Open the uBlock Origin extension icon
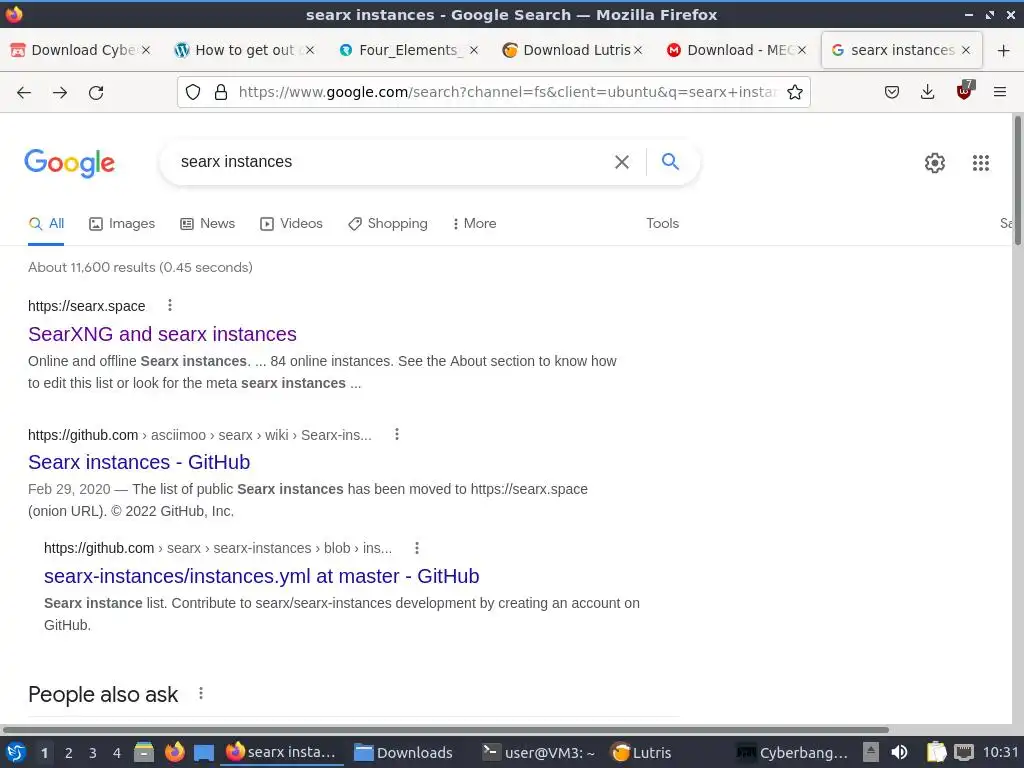The height and width of the screenshot is (768, 1024). (x=965, y=91)
